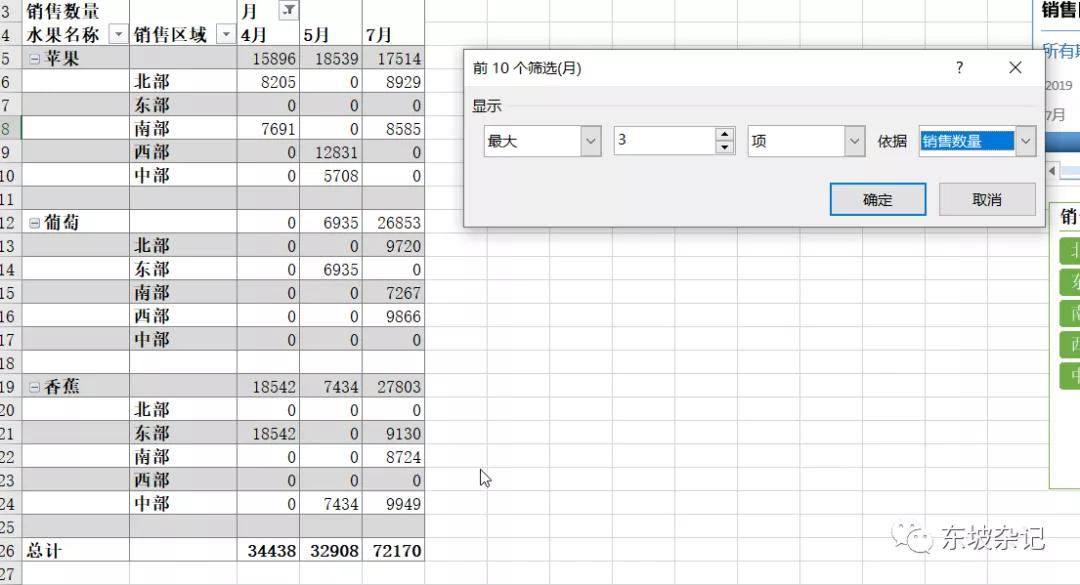Select cell 9949 under 香蕉 中部
Viewport: 1080px width, 585px height.
[393, 504]
